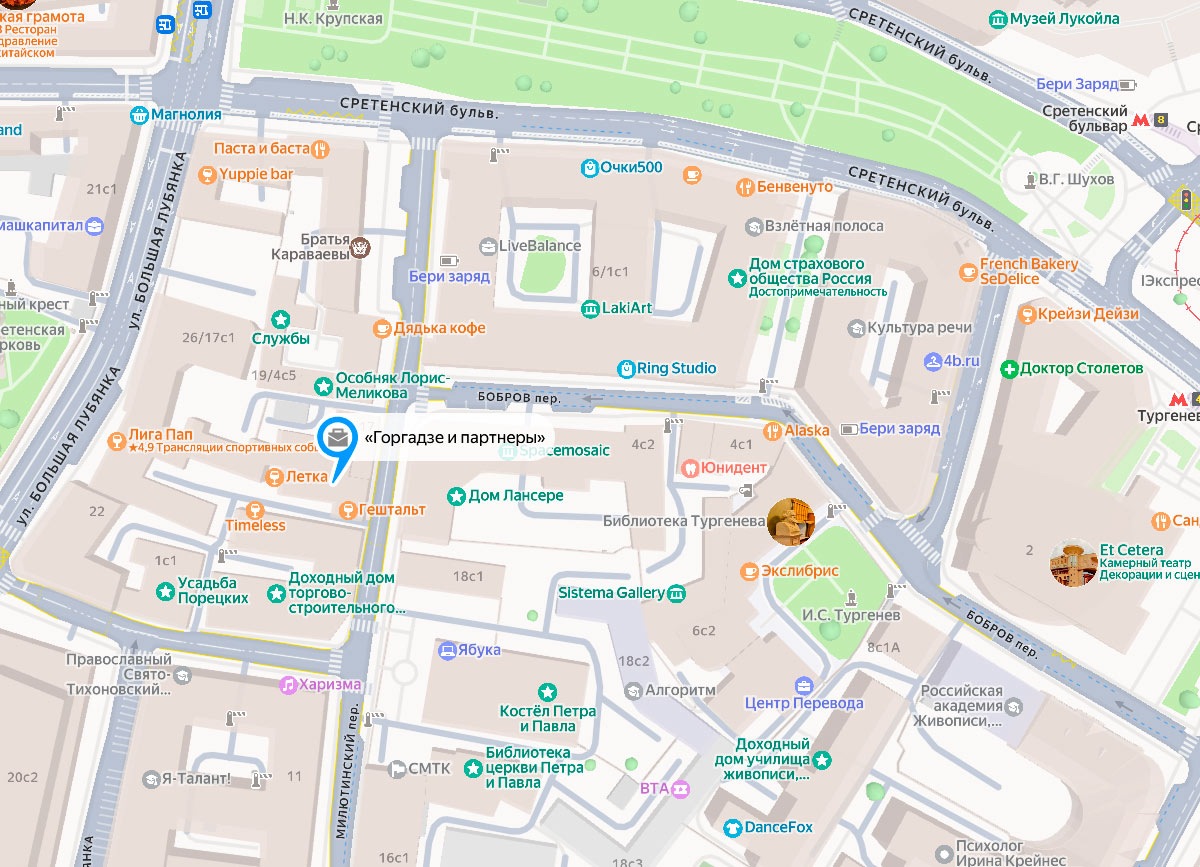This screenshot has height=867, width=1200.
Task: Open the Et Cetera theatre photo thumbnail
Action: (1074, 562)
